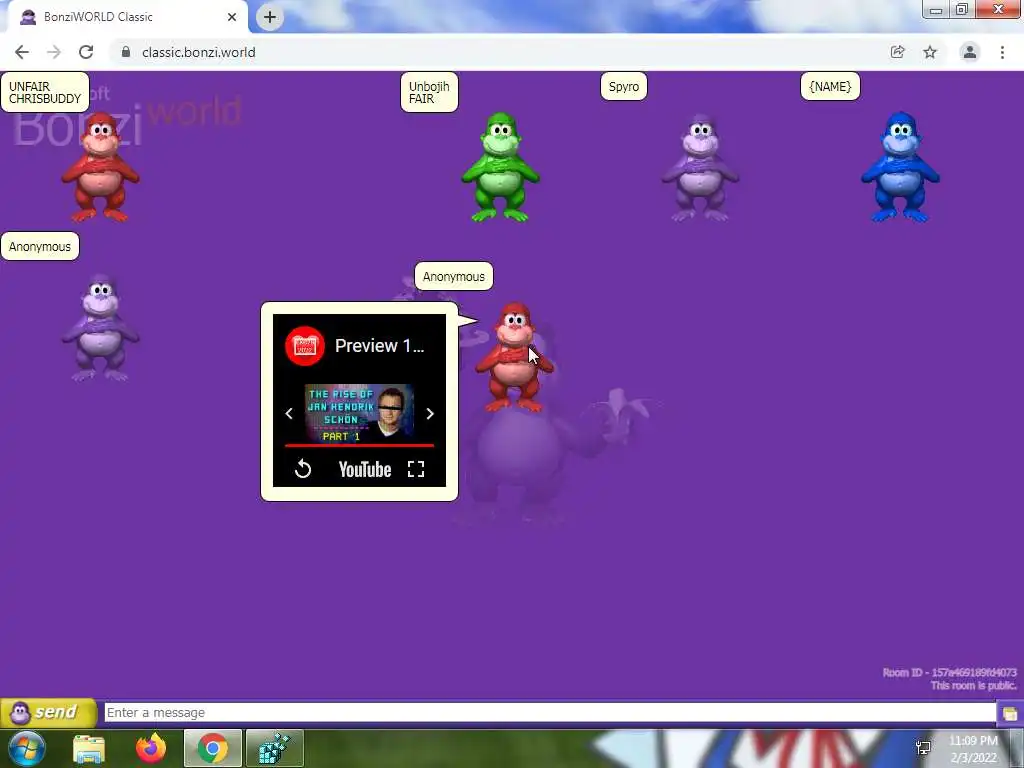
Task: Click the network tray icon
Action: point(923,748)
